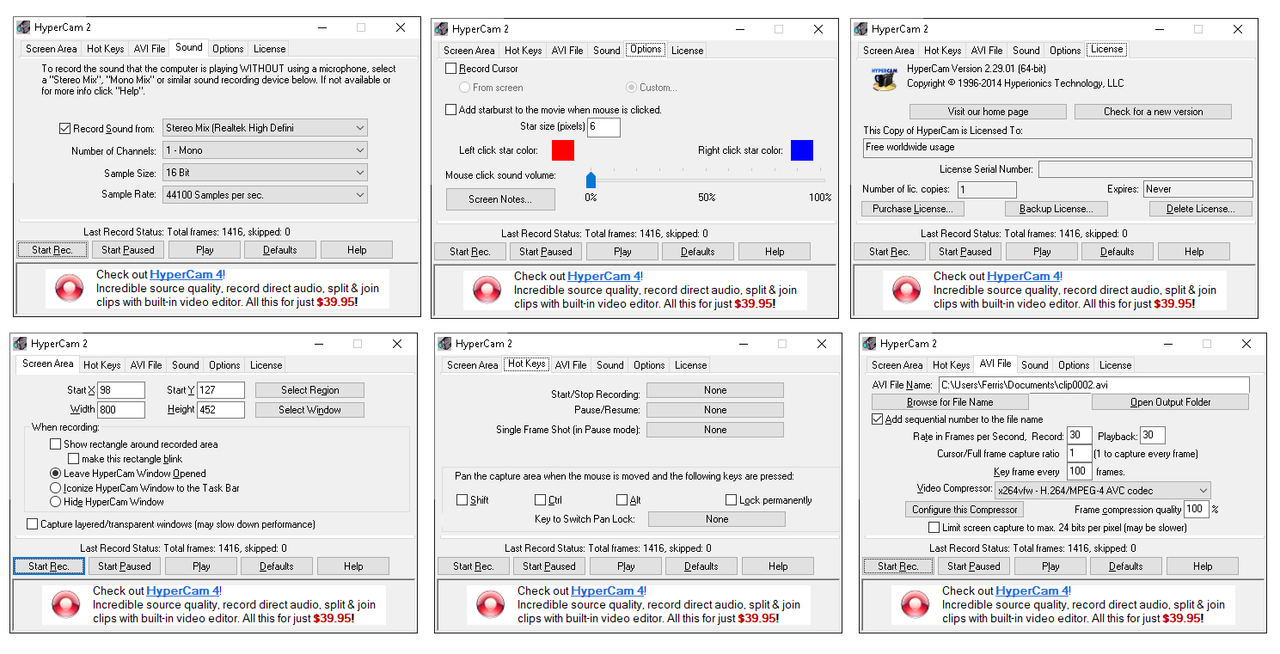Click red record ad icon in License window
The width and height of the screenshot is (1280, 654).
coord(907,290)
